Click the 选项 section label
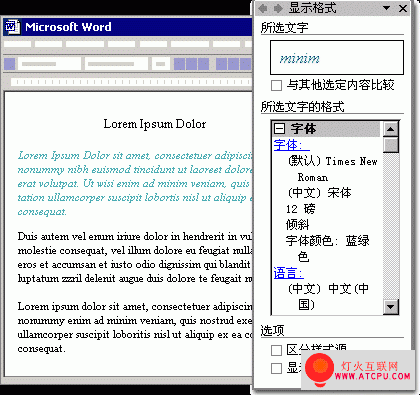 272,330
